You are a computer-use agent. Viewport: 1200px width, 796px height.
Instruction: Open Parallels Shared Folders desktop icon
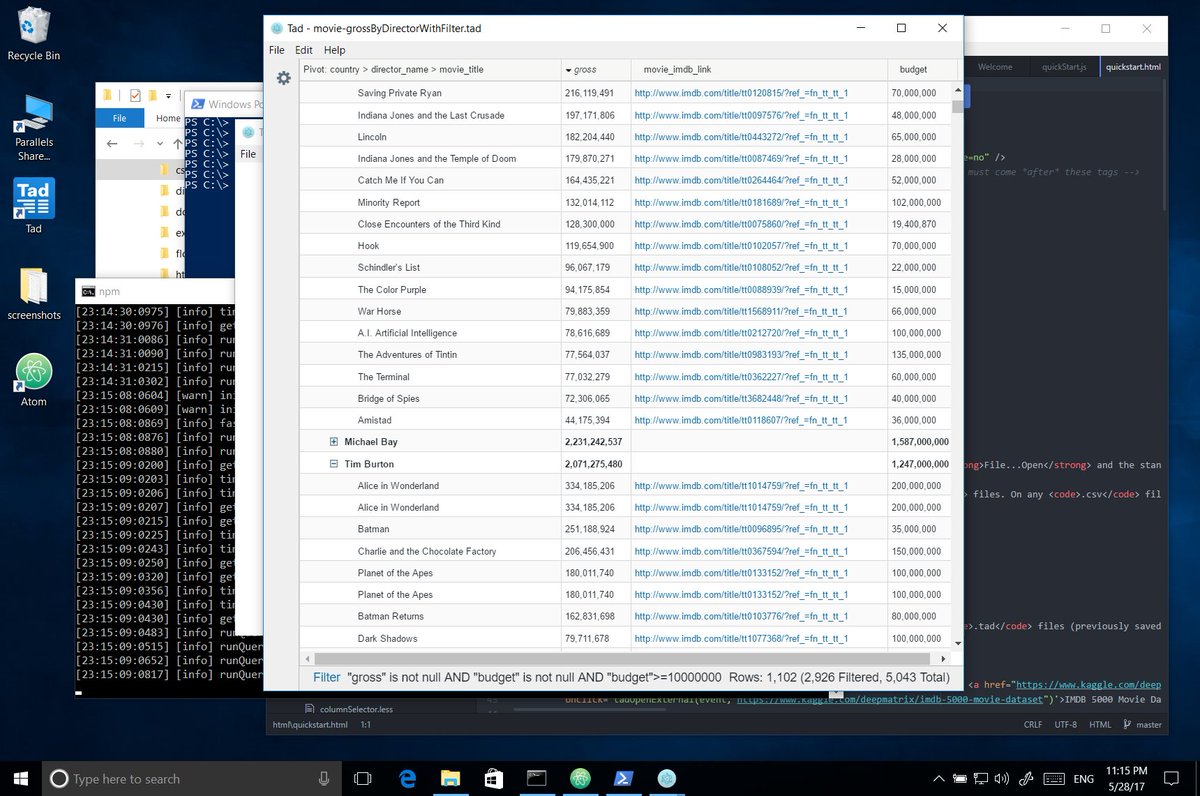34,128
